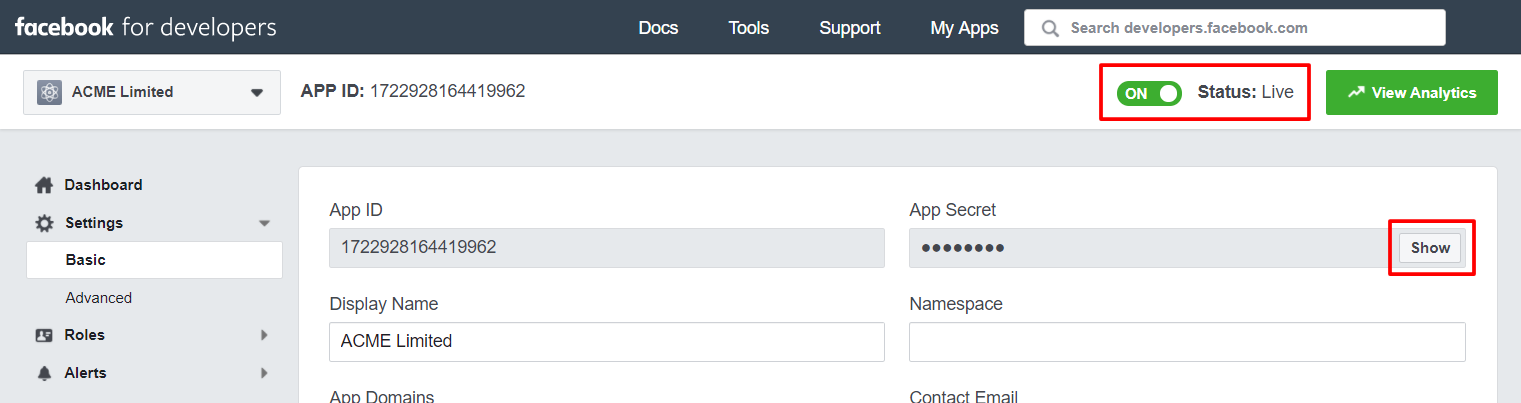Click the analytics trend arrow icon

click(x=1356, y=92)
